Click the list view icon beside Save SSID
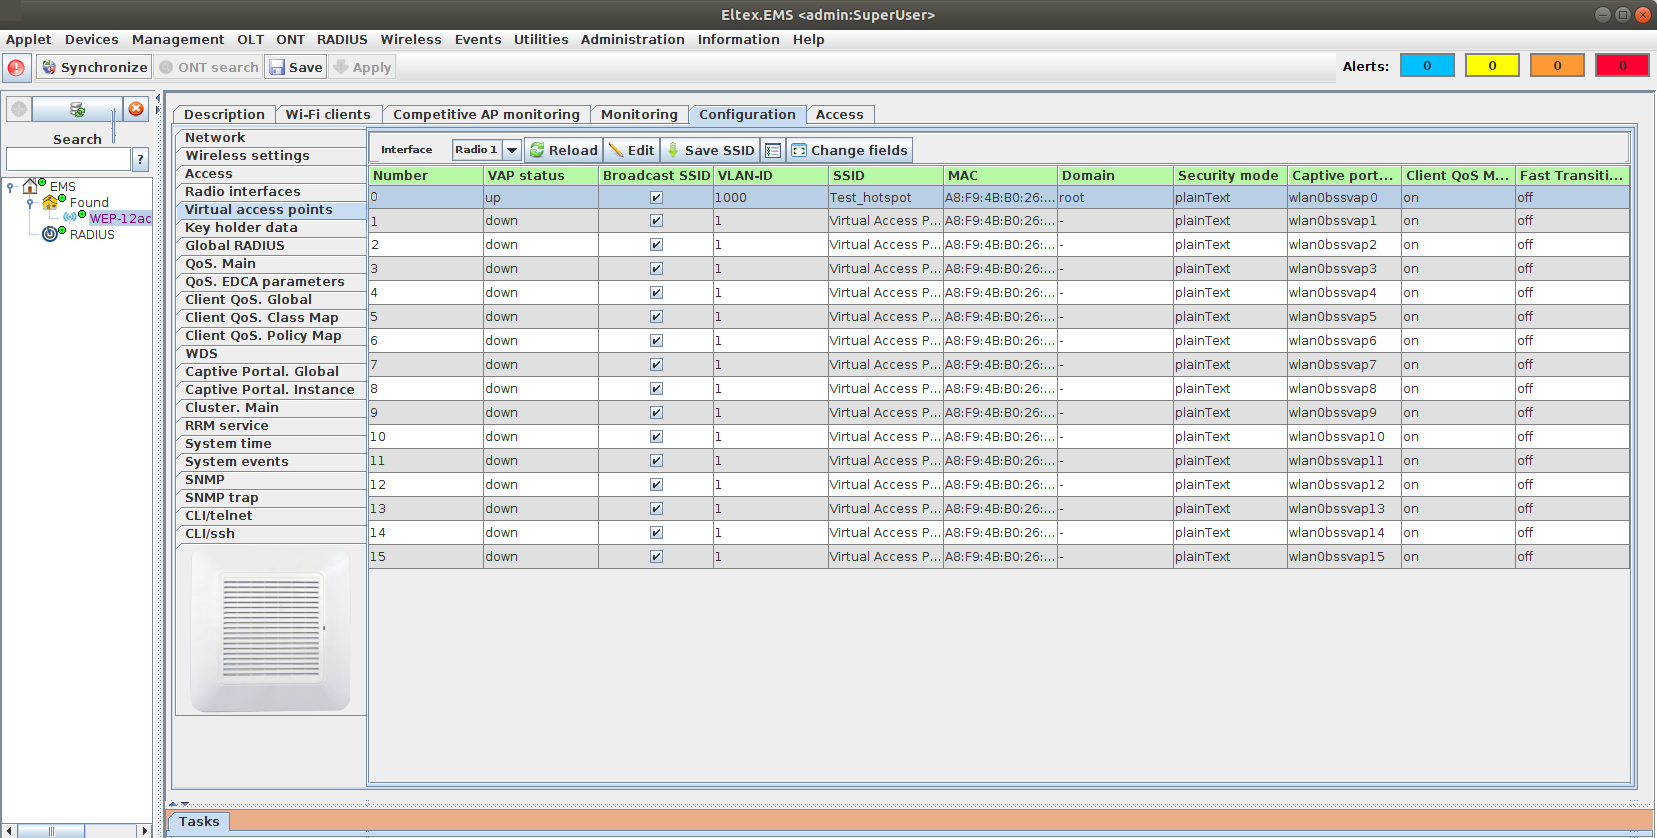1657x838 pixels. point(773,150)
